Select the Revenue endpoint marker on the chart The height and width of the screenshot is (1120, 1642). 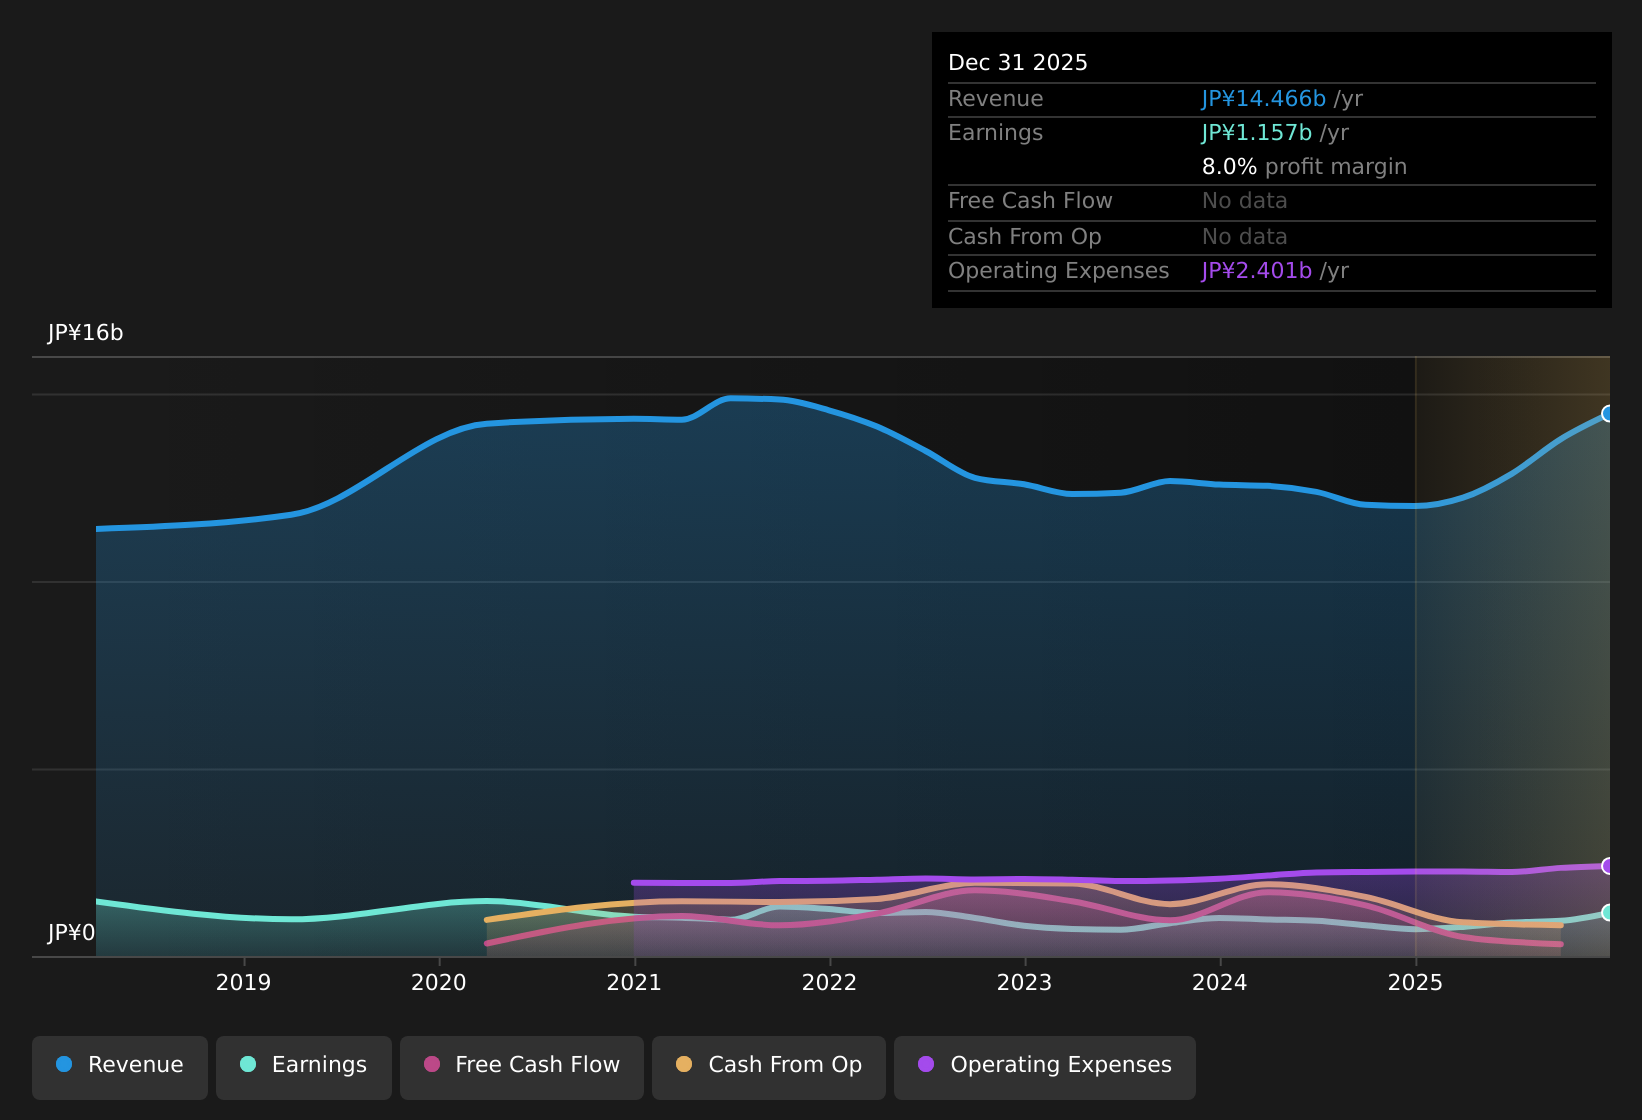tap(1608, 413)
